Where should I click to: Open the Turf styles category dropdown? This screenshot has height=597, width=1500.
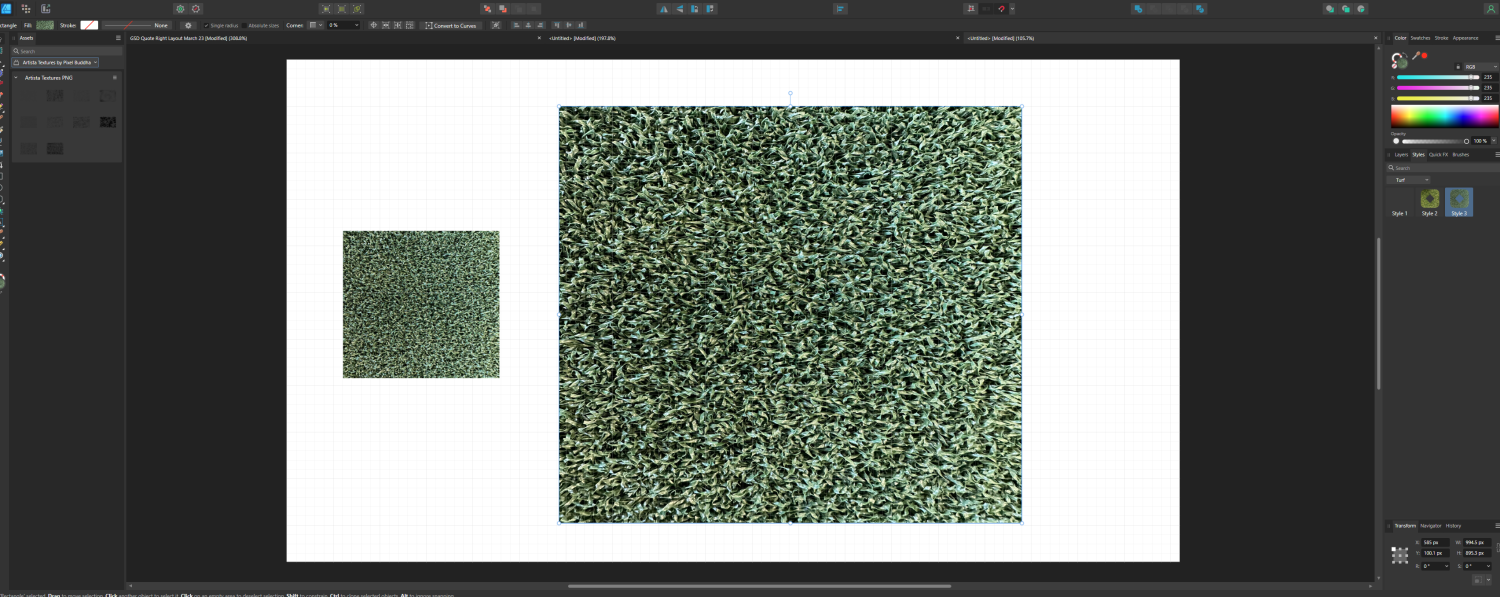pos(1410,179)
